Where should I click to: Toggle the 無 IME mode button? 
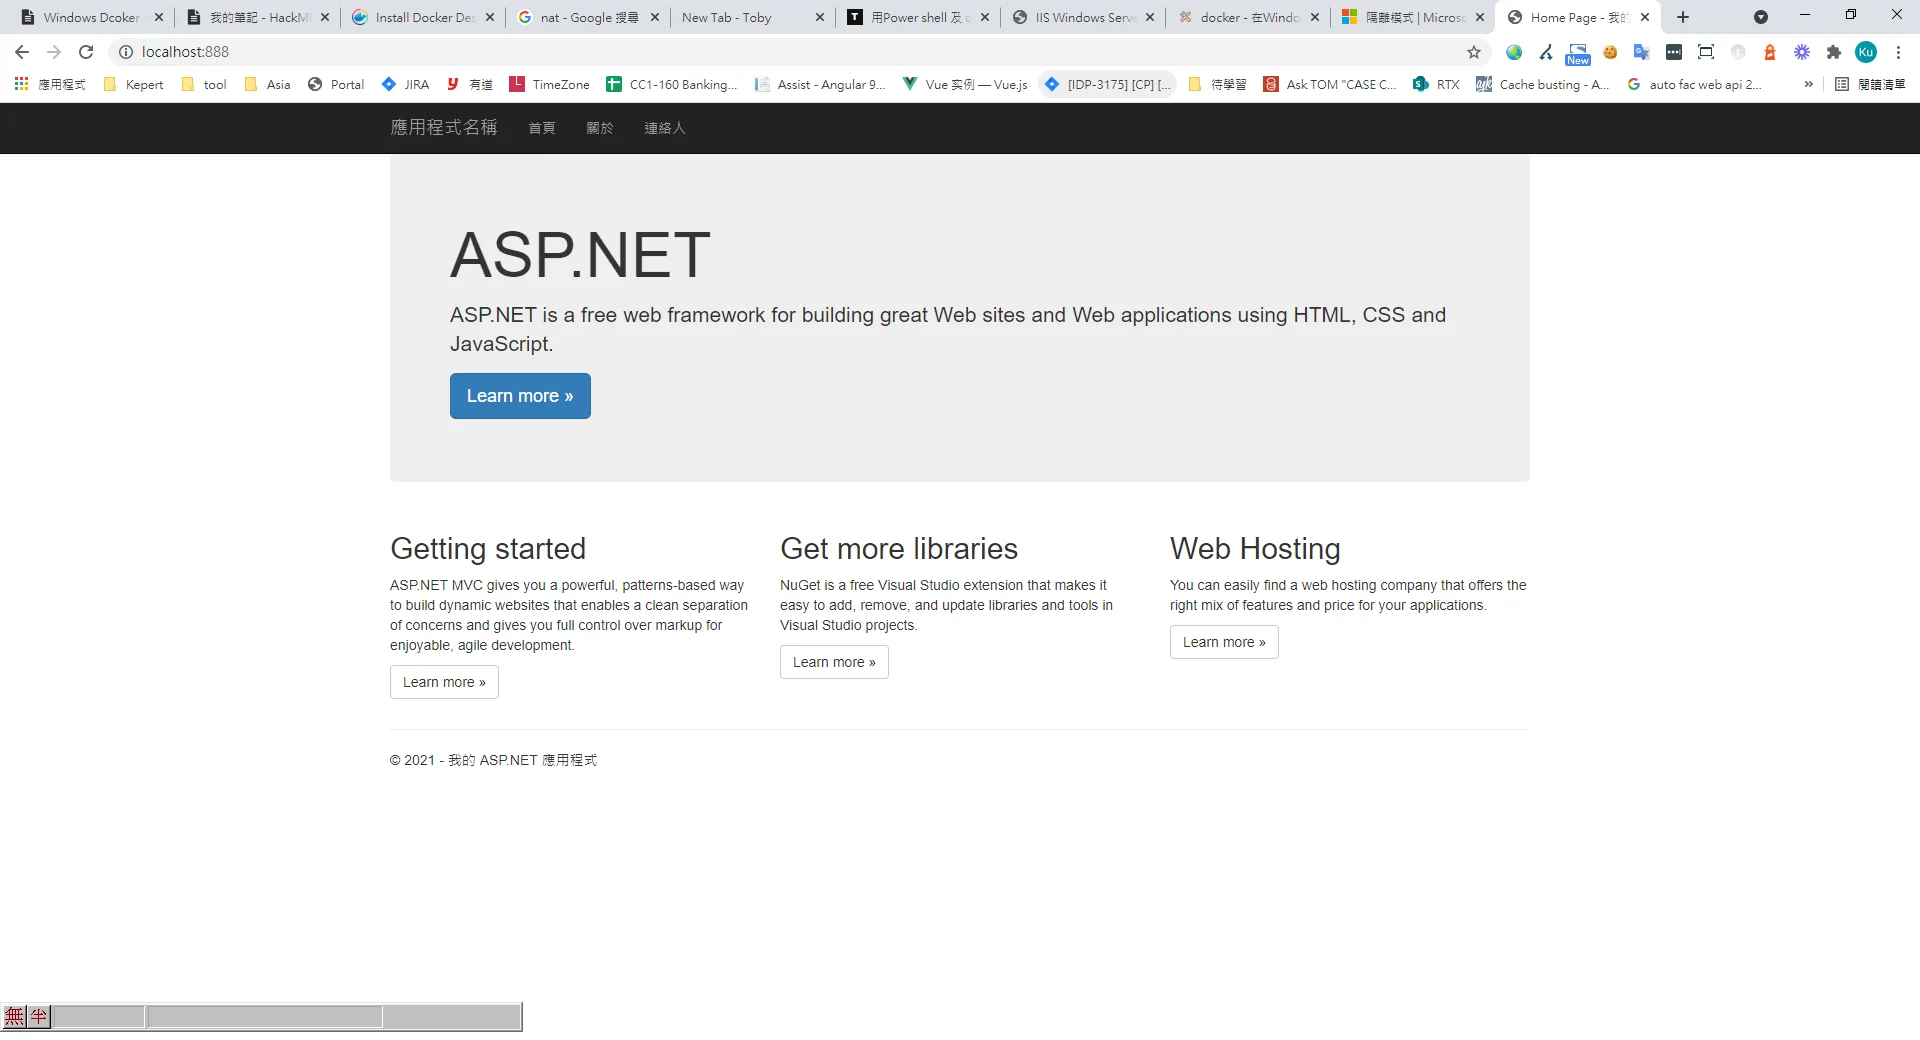(14, 1017)
